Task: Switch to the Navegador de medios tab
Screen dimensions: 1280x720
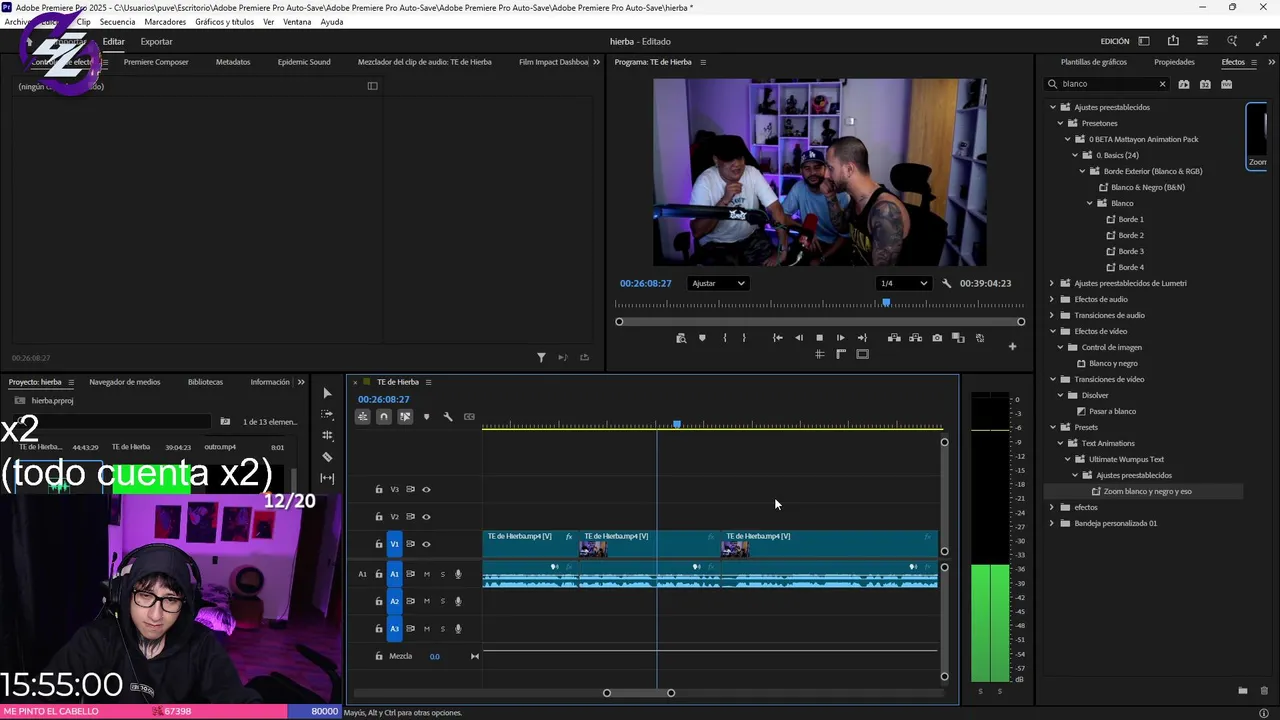Action: tap(124, 382)
